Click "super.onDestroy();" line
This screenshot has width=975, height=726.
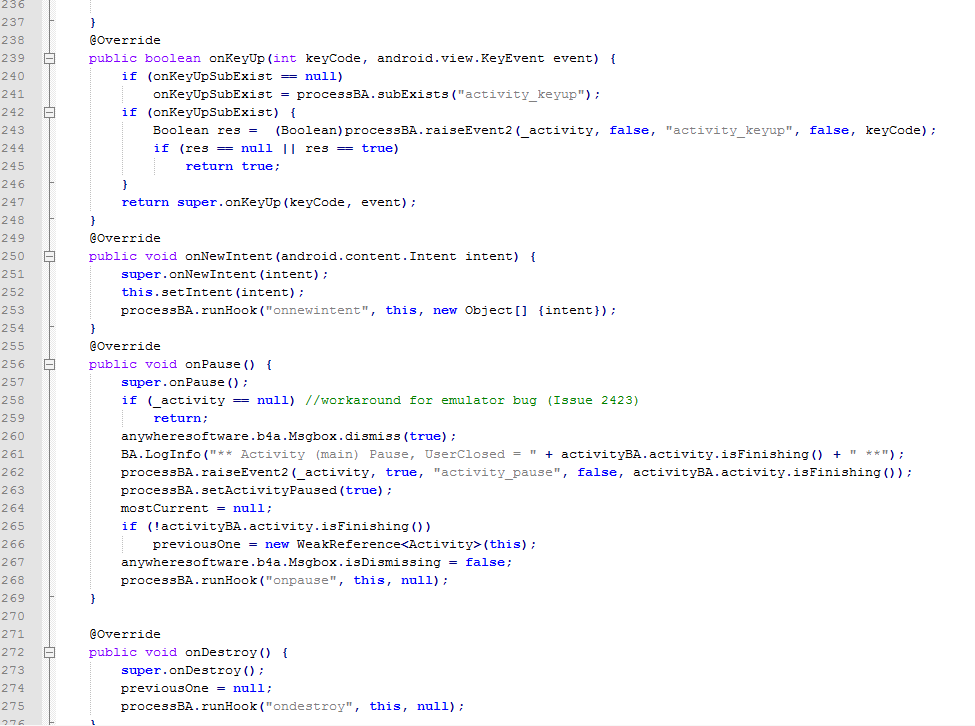(192, 670)
